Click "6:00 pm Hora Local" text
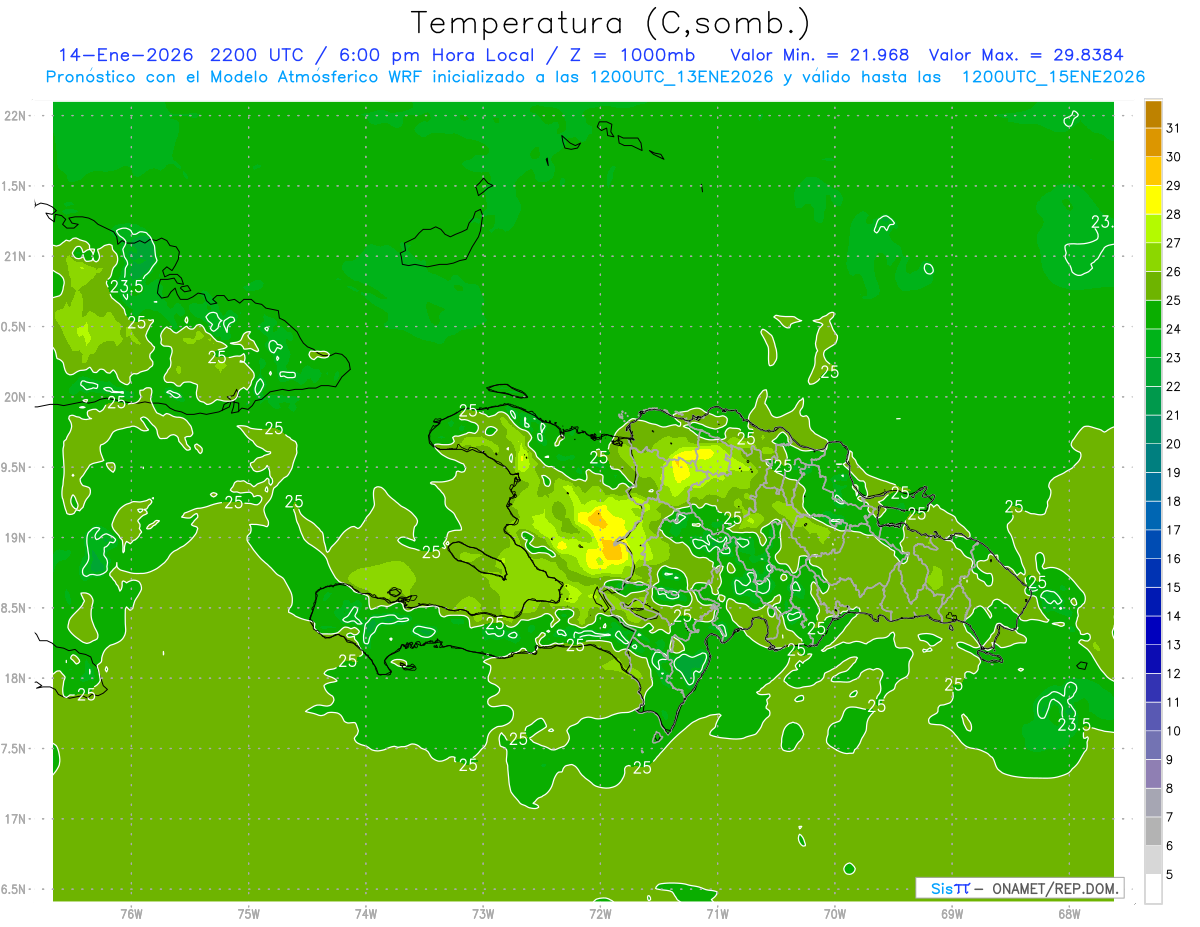 (x=435, y=55)
